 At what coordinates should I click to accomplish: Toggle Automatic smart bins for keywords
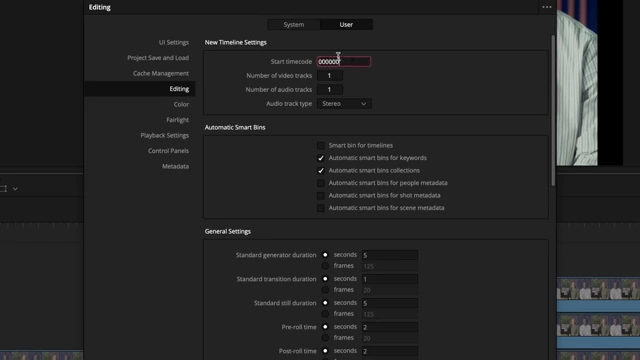tap(321, 158)
